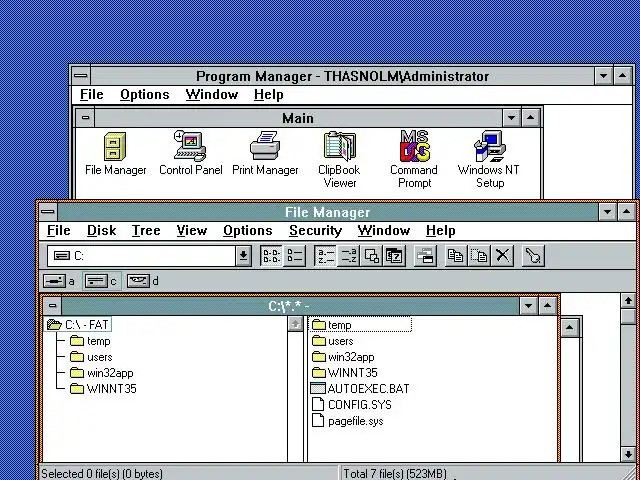This screenshot has height=480, width=640.
Task: Toggle Sort by Size button
Action: (371, 256)
